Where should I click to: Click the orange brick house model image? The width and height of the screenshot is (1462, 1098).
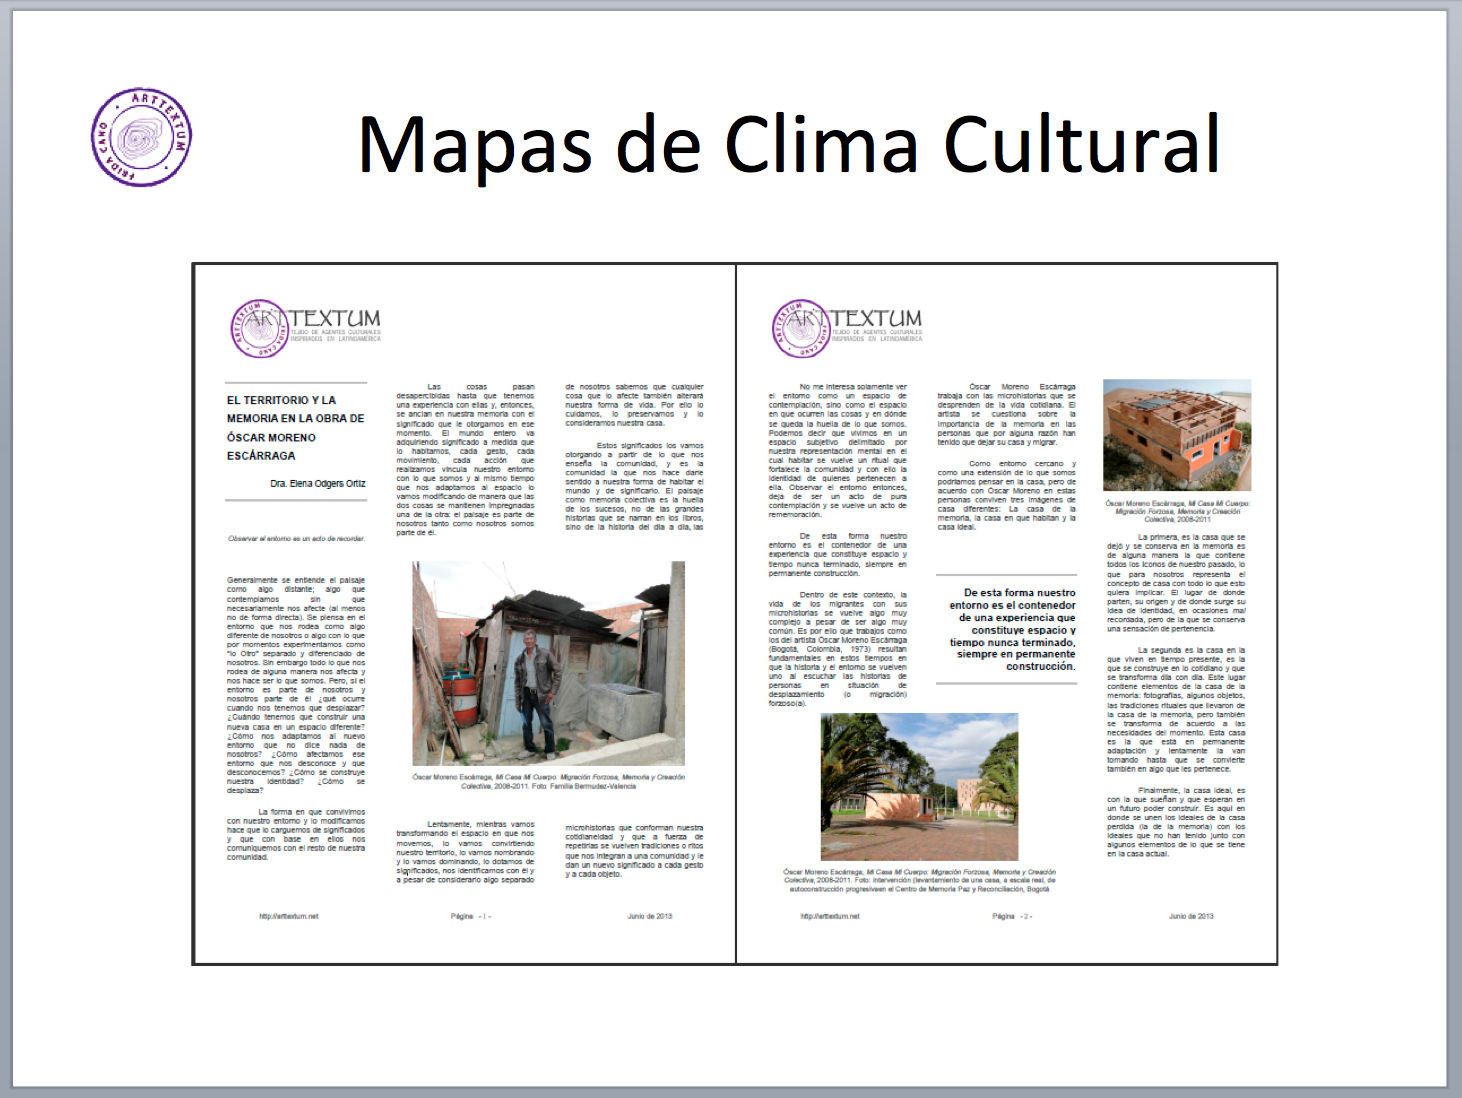[1176, 435]
